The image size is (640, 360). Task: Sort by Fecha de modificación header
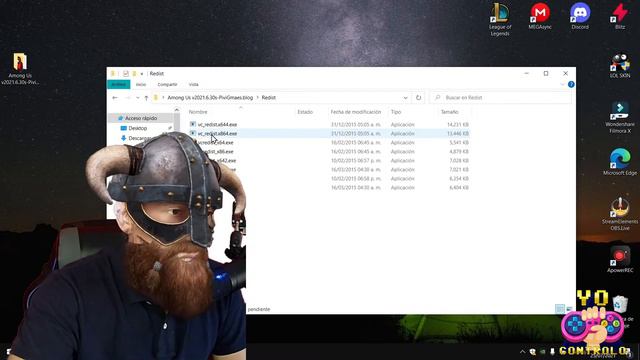point(356,112)
